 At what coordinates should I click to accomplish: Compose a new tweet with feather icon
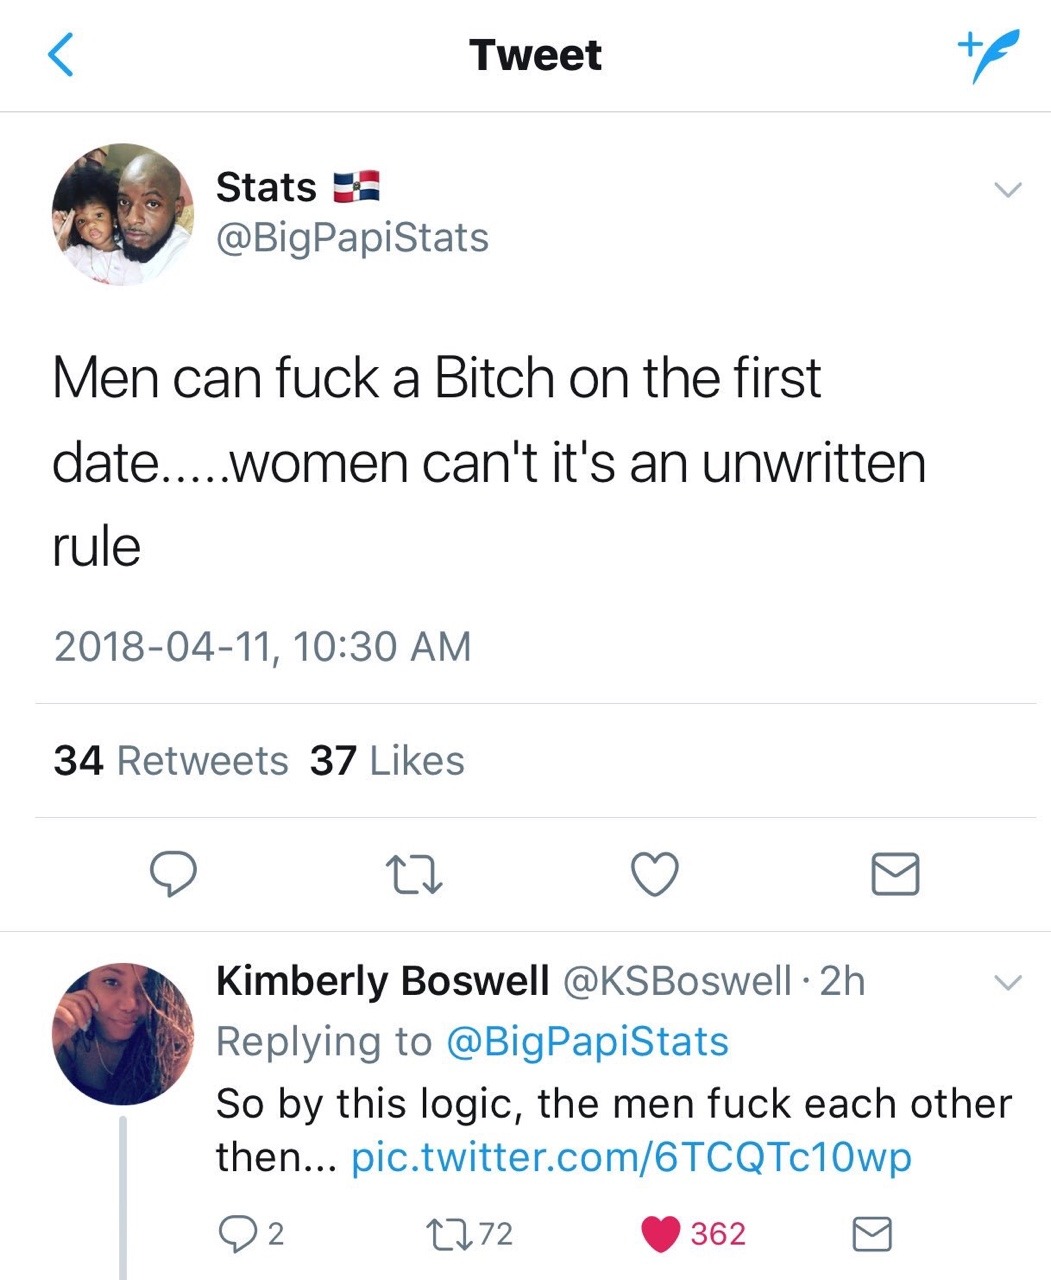coord(988,54)
